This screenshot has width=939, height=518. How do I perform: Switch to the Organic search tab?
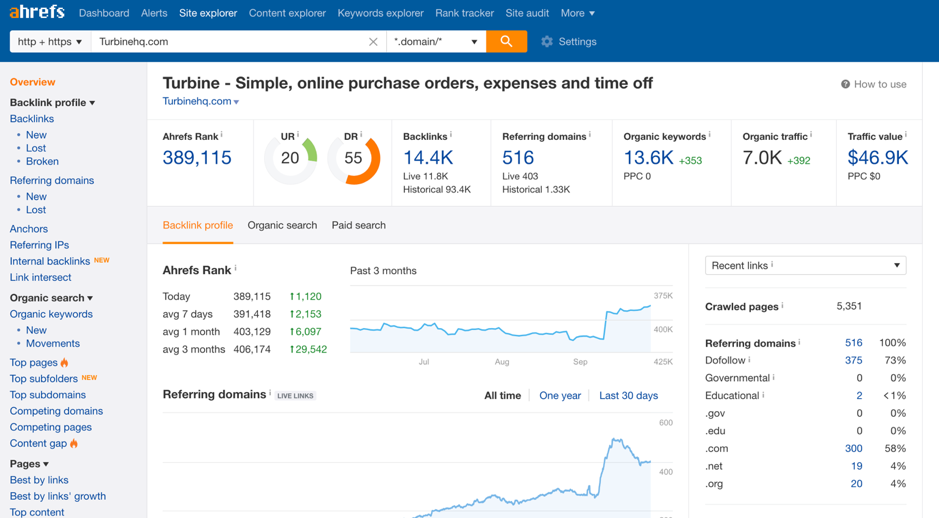[282, 225]
